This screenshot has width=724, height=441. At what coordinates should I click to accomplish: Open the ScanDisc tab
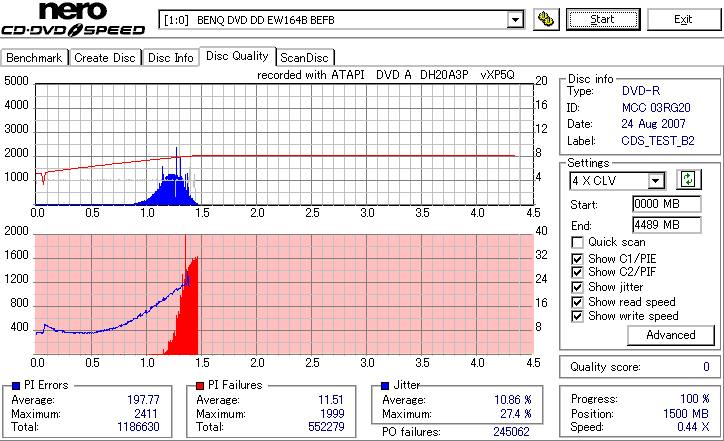pos(305,58)
